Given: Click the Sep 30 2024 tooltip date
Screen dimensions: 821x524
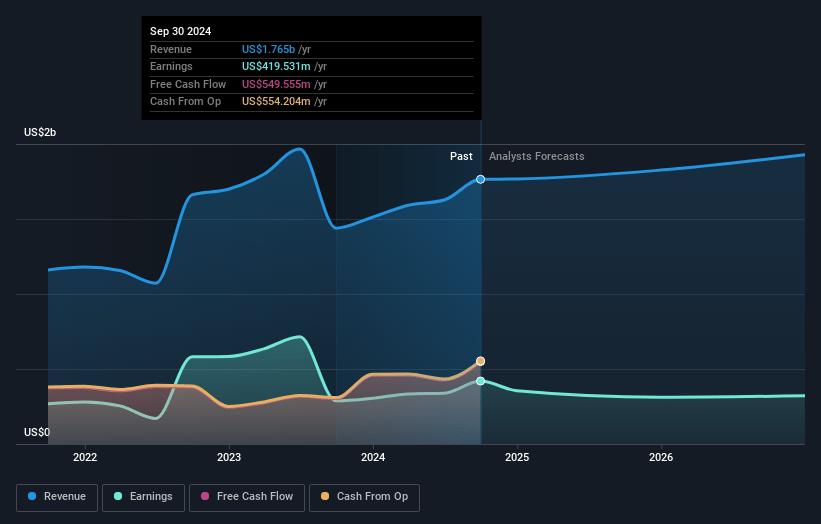Looking at the screenshot, I should pos(181,31).
